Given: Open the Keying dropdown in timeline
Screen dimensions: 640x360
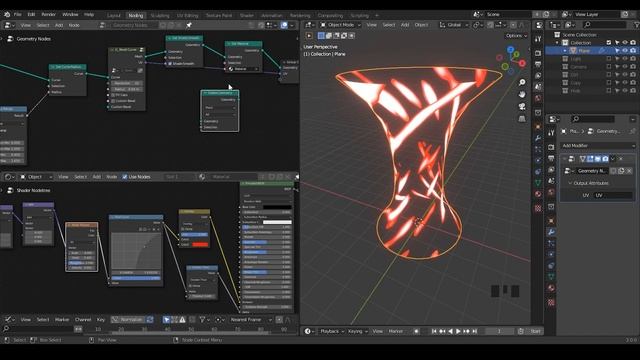Looking at the screenshot, I should [x=357, y=331].
